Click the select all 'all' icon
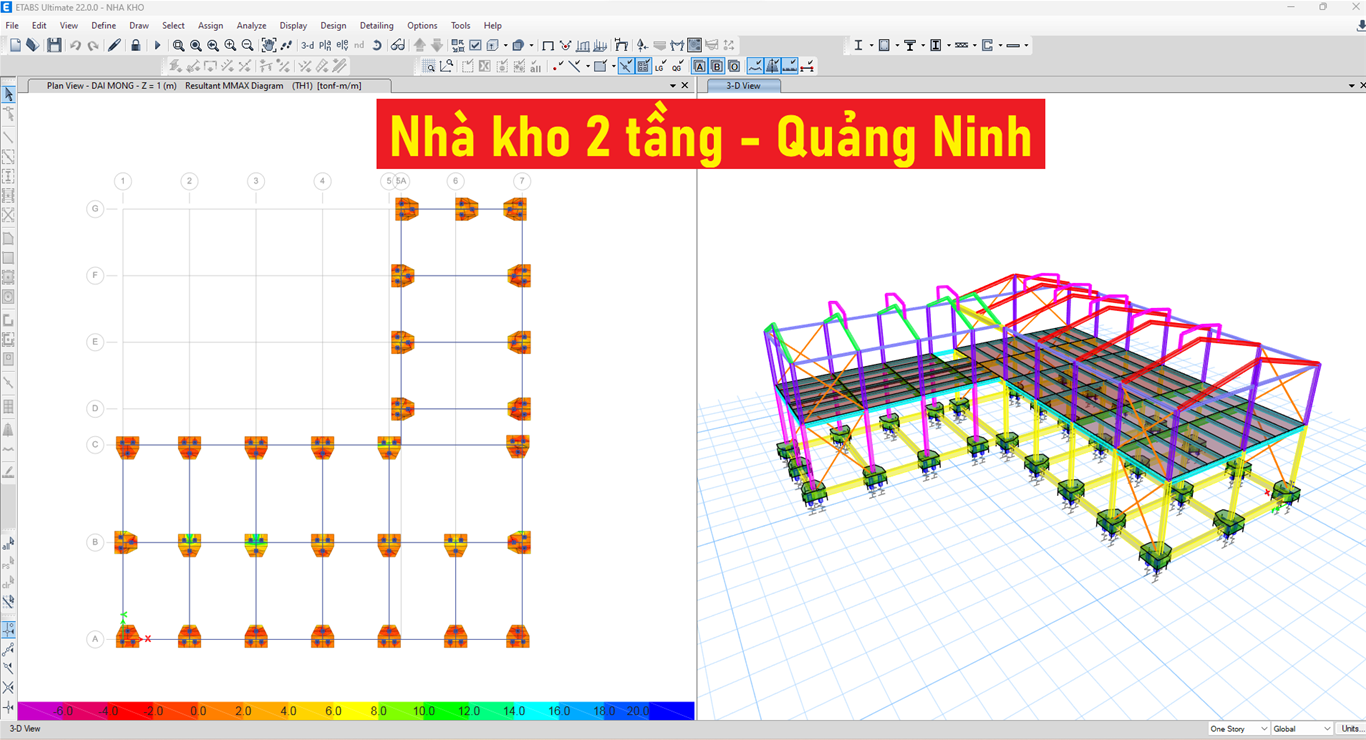This screenshot has width=1366, height=740. (x=8, y=545)
